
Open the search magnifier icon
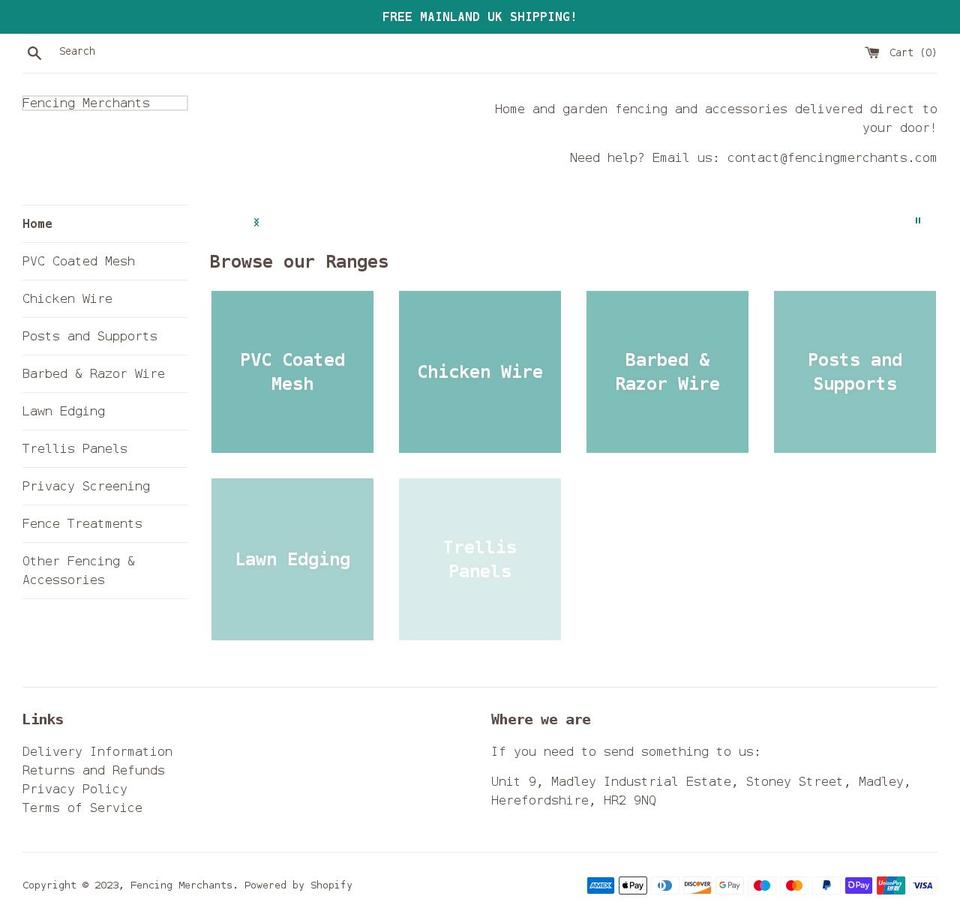click(34, 52)
